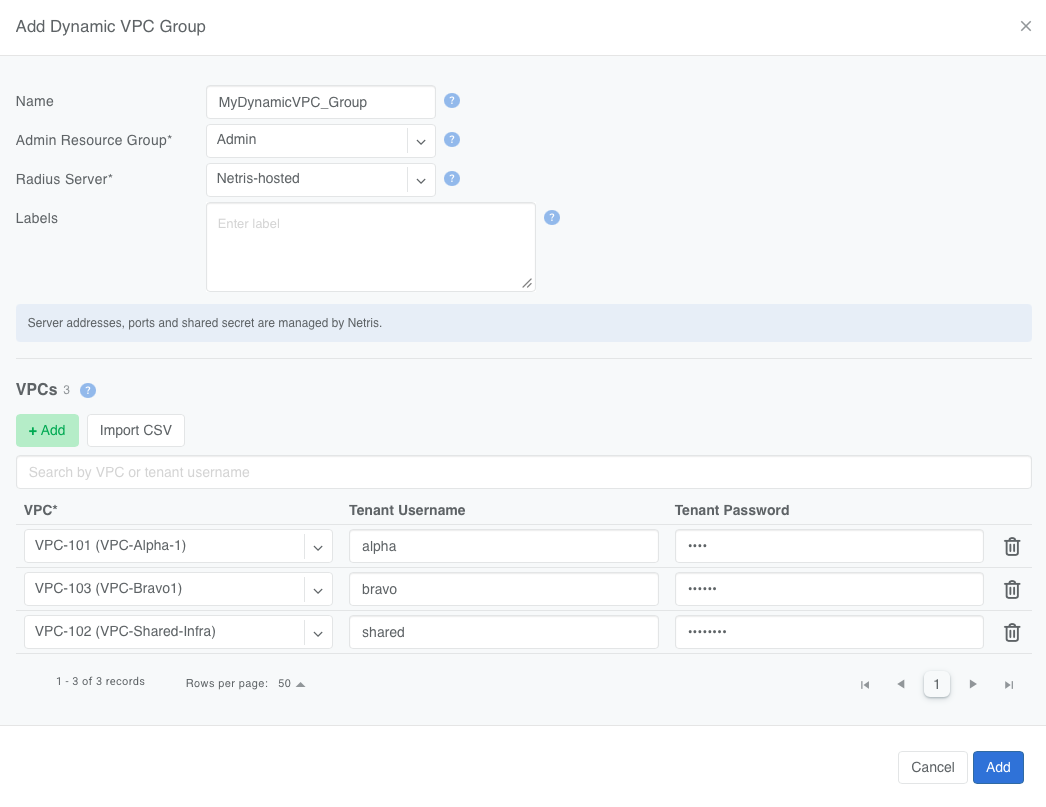This screenshot has width=1046, height=807.
Task: Click the Import CSV button
Action: click(135, 430)
